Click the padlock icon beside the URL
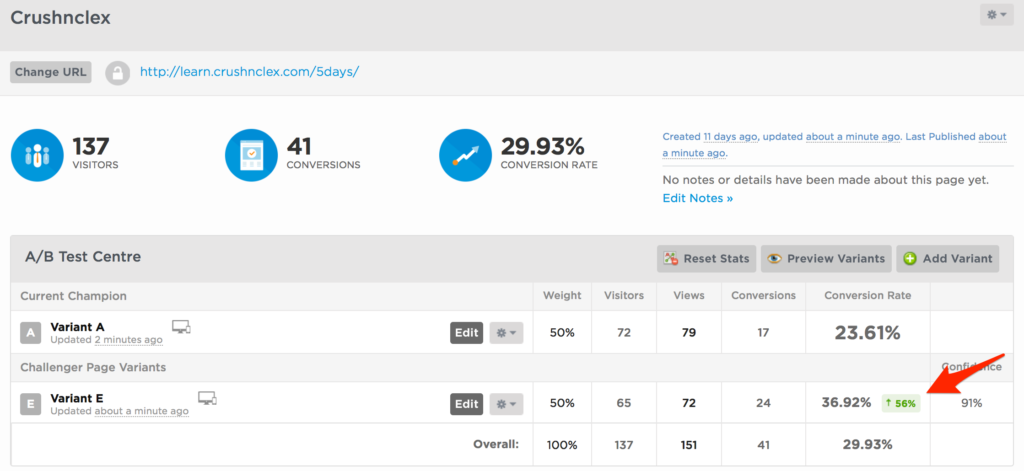The width and height of the screenshot is (1024, 471). pyautogui.click(x=118, y=73)
